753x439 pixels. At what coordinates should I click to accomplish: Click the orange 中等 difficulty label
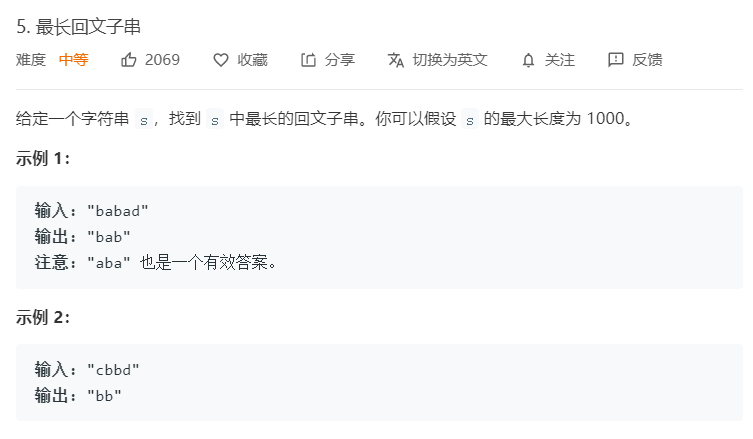point(74,60)
